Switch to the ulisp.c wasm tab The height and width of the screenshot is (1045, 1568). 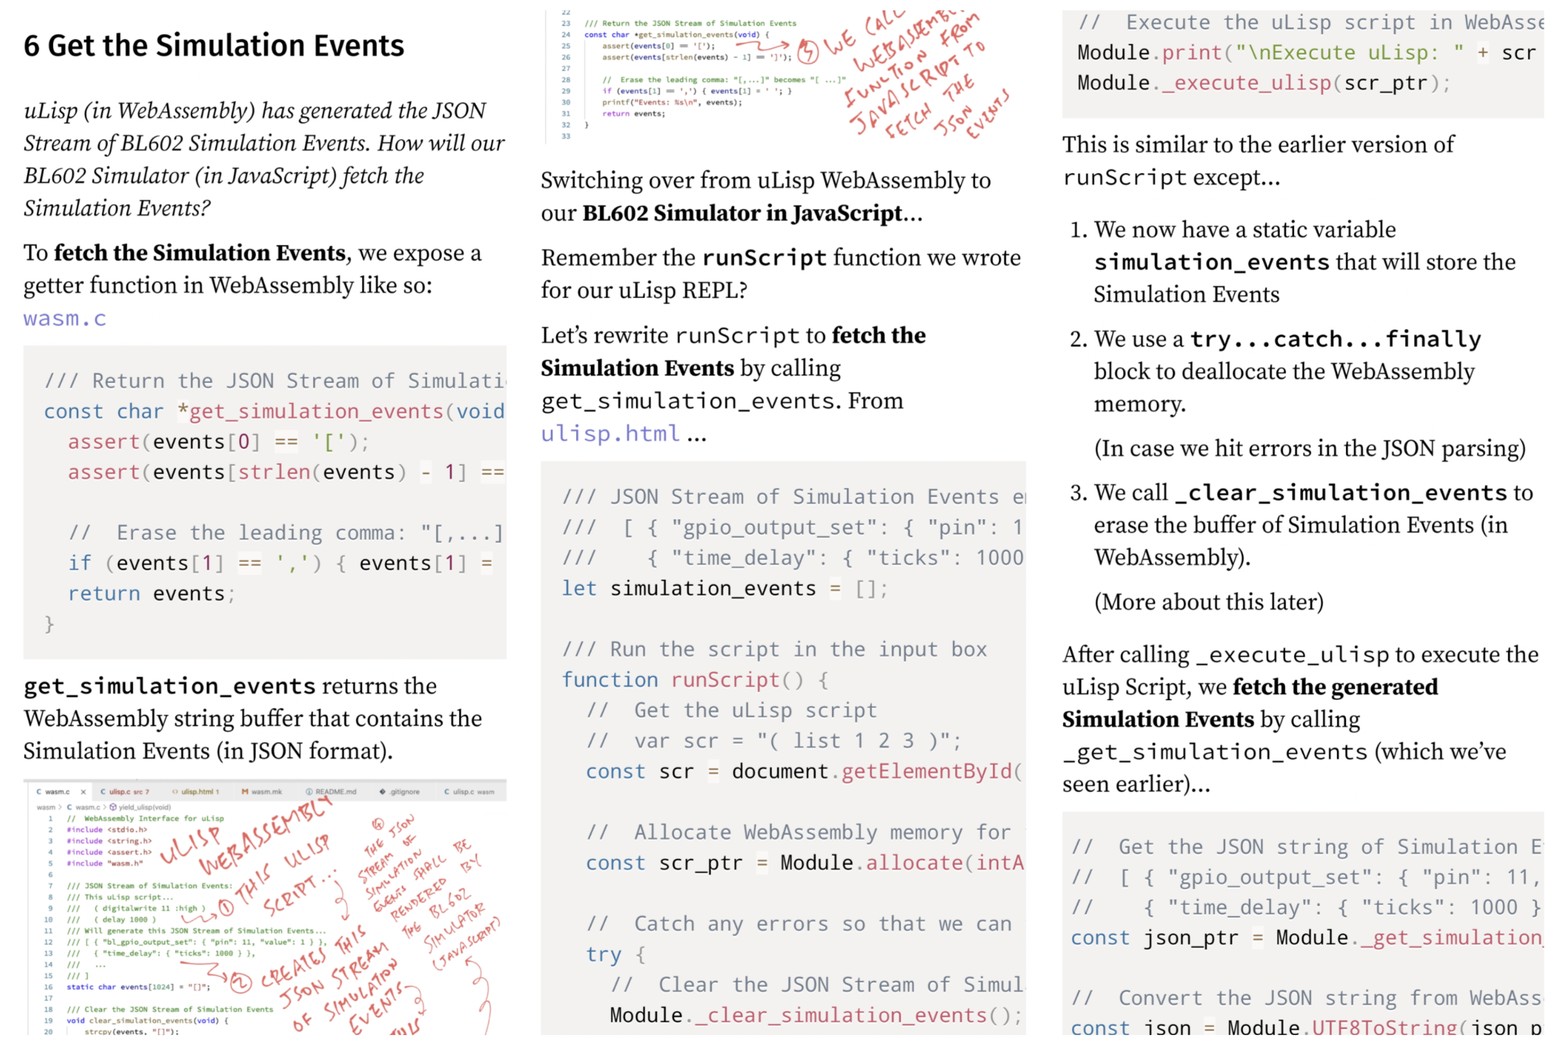point(470,792)
